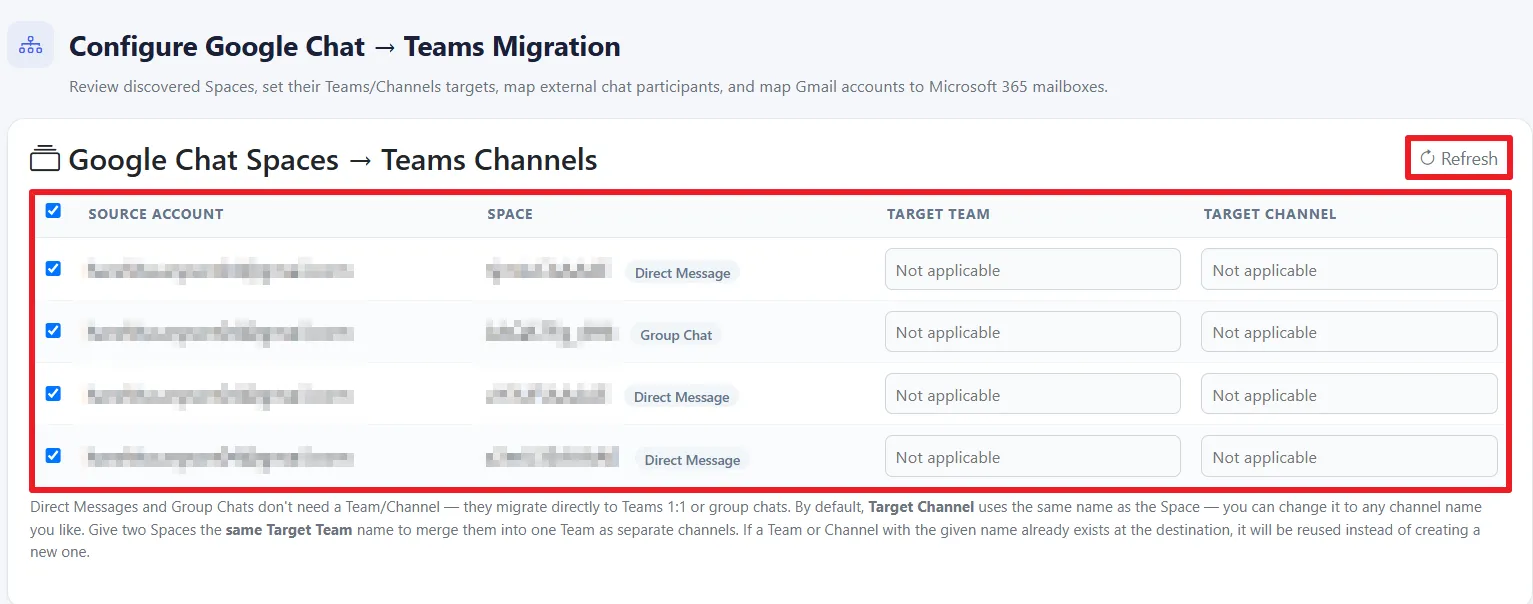Click the last row's Target Channel field

coord(1349,457)
